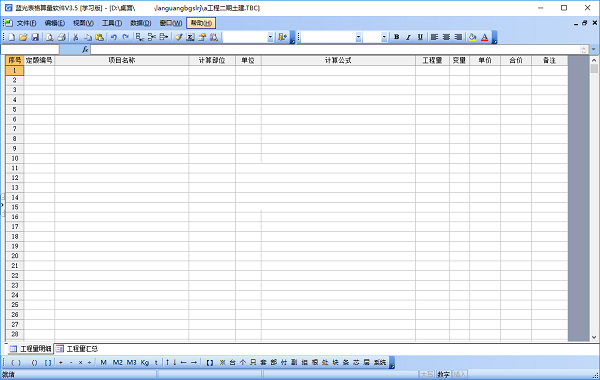The image size is (600, 380).
Task: Switch to the 工程量汇总 sheet tab
Action: [78, 349]
